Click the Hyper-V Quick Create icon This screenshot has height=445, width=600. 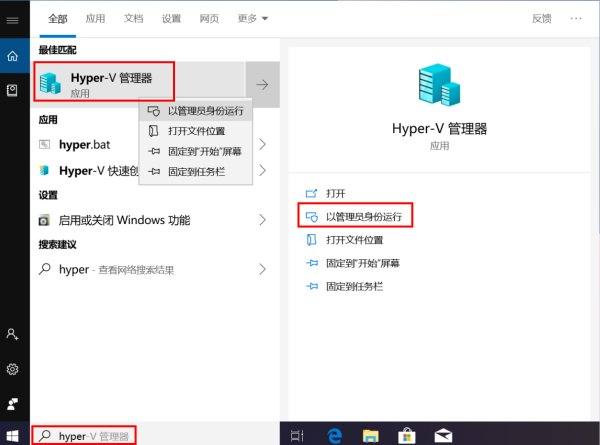click(x=44, y=170)
